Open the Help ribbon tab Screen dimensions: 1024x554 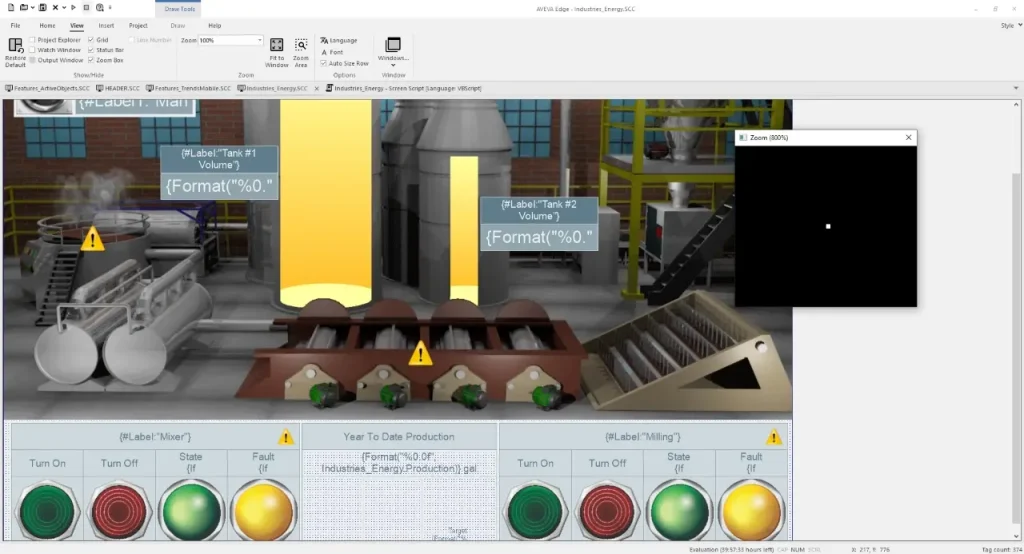(214, 25)
